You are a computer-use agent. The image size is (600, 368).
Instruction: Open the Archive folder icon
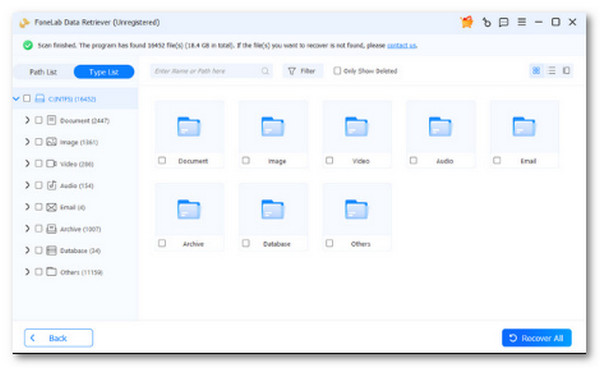189,209
